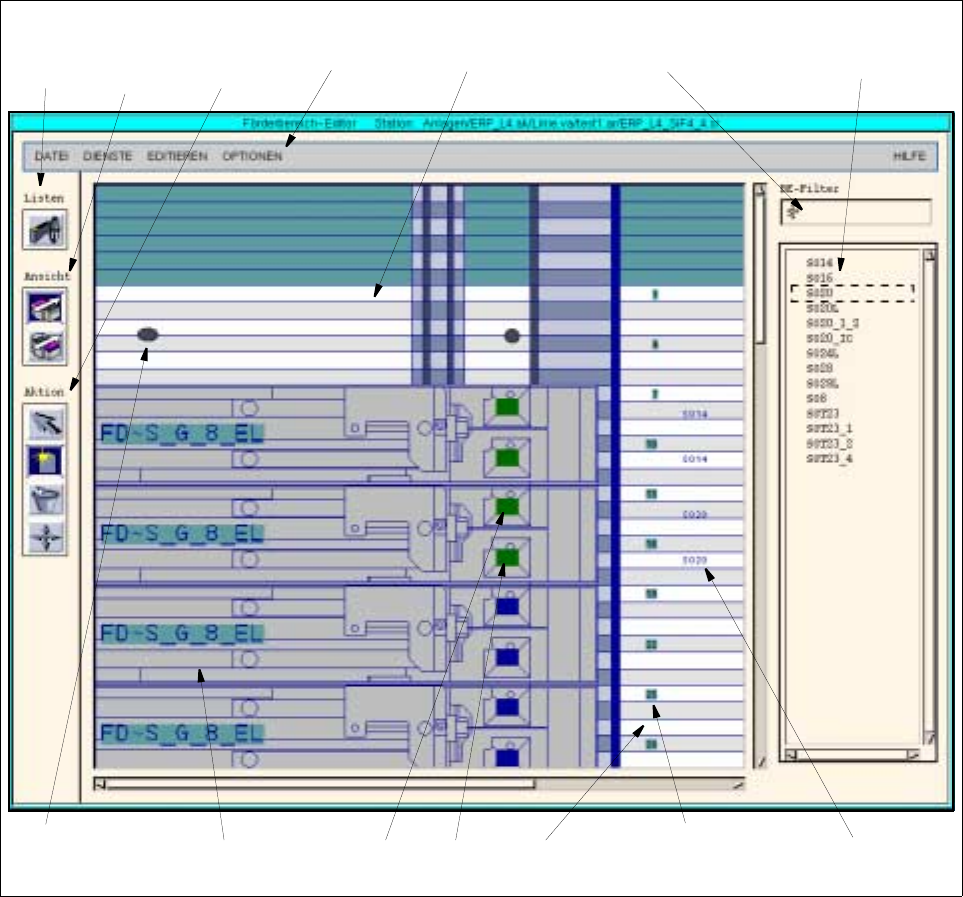Viewport: 963px width, 897px height.
Task: Select SST23_2 in the BE list
Action: point(829,443)
